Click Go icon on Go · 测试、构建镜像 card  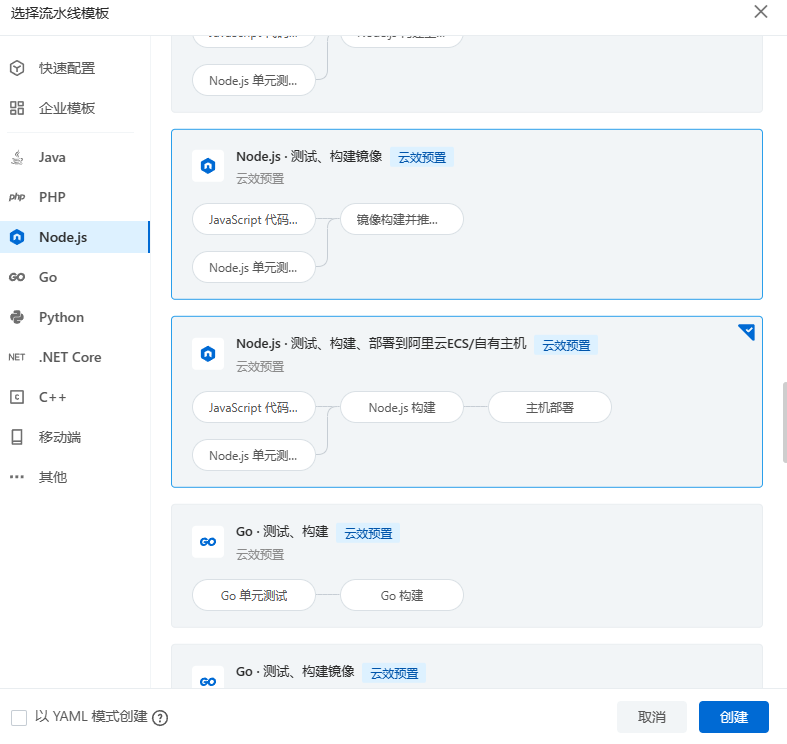coord(208,681)
